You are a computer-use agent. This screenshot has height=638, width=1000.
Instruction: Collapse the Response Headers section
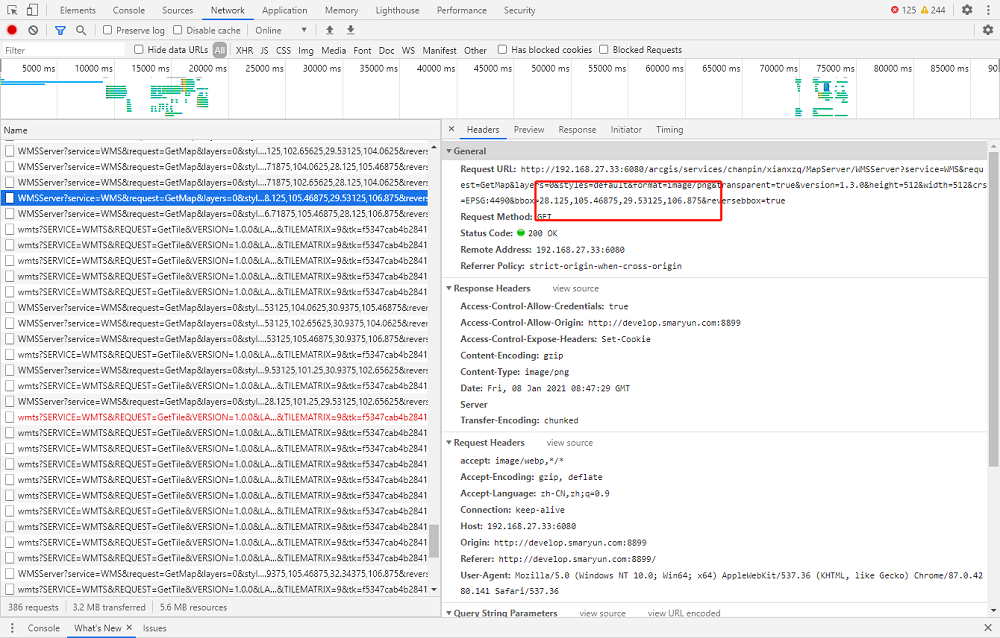(449, 288)
